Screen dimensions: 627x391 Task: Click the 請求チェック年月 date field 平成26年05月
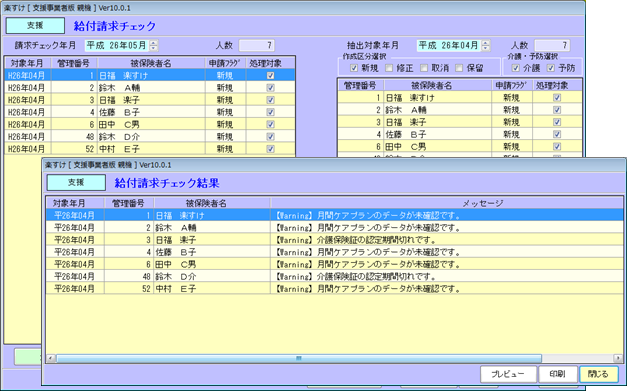point(117,45)
